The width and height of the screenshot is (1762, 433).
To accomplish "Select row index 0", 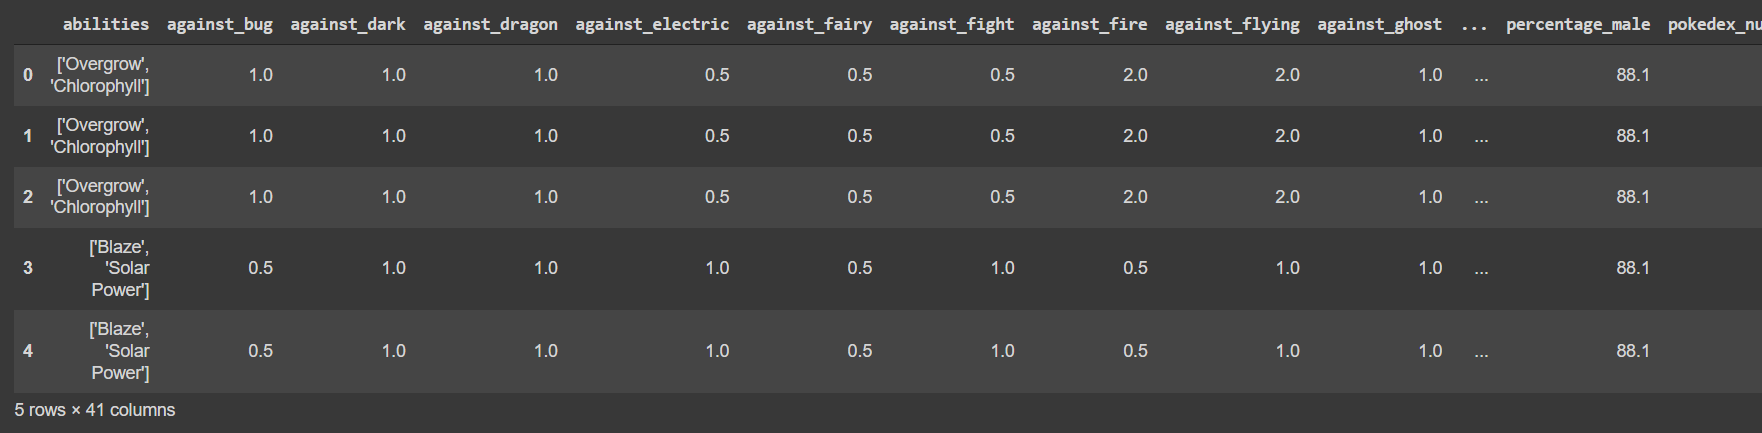I will tap(28, 75).
